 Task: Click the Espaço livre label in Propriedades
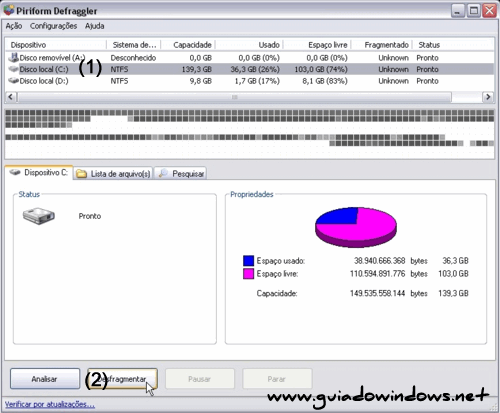coord(277,274)
